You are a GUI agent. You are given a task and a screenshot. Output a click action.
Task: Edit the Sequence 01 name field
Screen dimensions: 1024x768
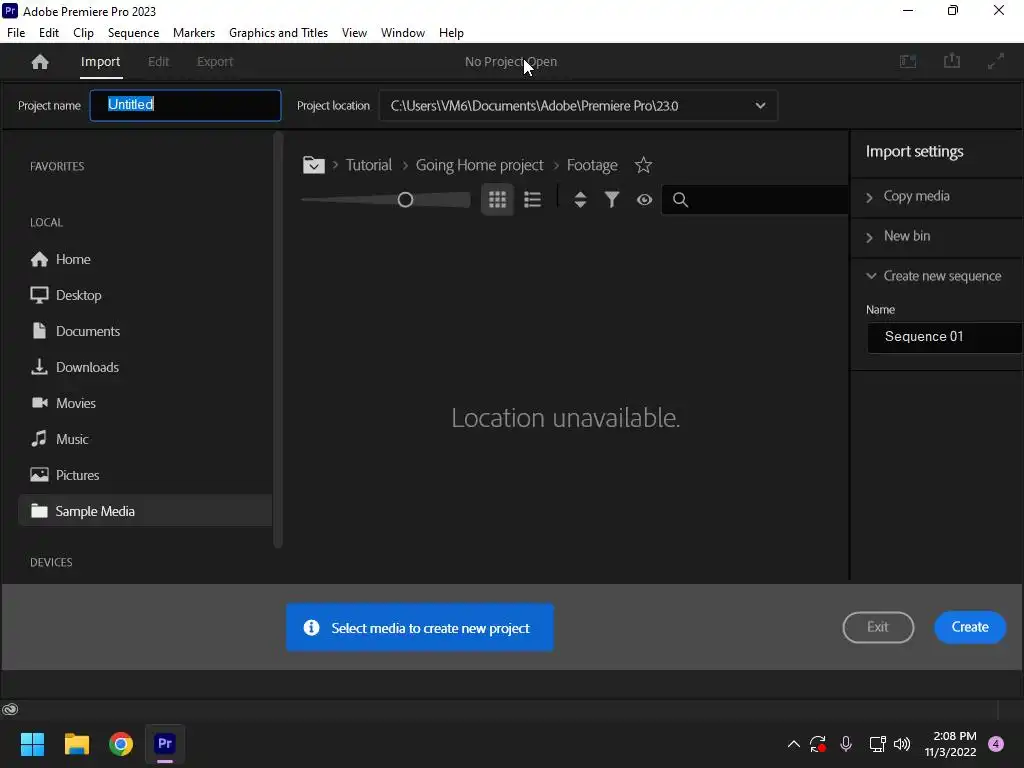tap(944, 337)
